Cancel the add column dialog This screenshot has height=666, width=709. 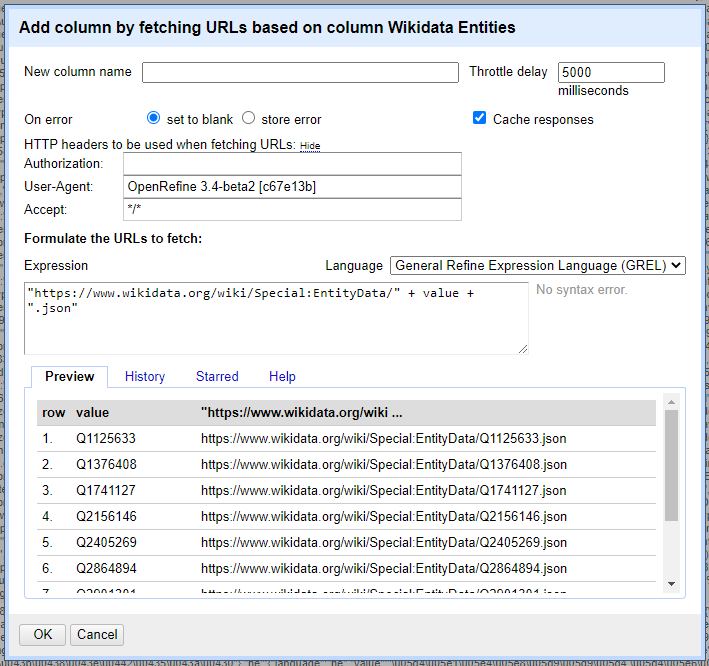(x=97, y=635)
